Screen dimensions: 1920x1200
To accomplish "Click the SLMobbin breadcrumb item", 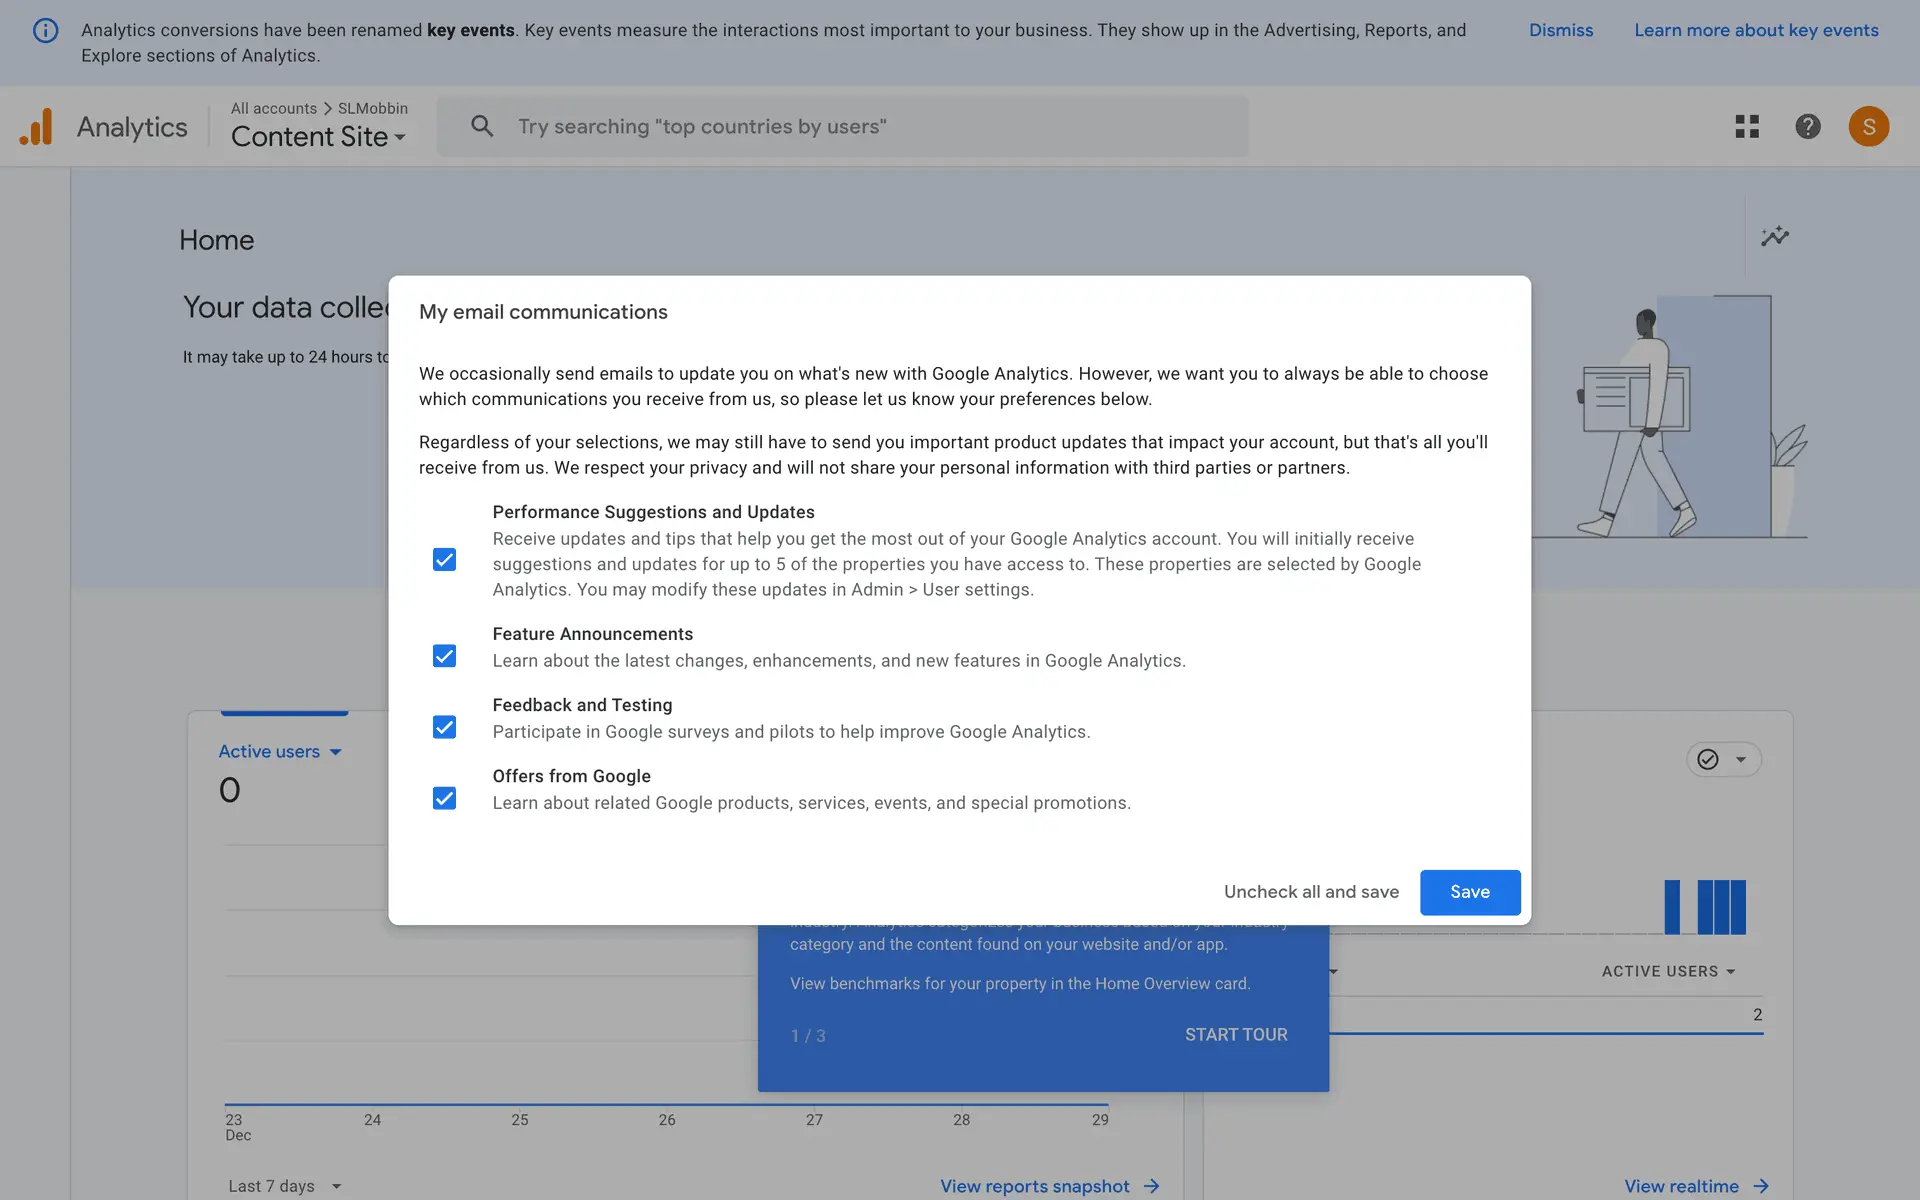I will click(372, 108).
